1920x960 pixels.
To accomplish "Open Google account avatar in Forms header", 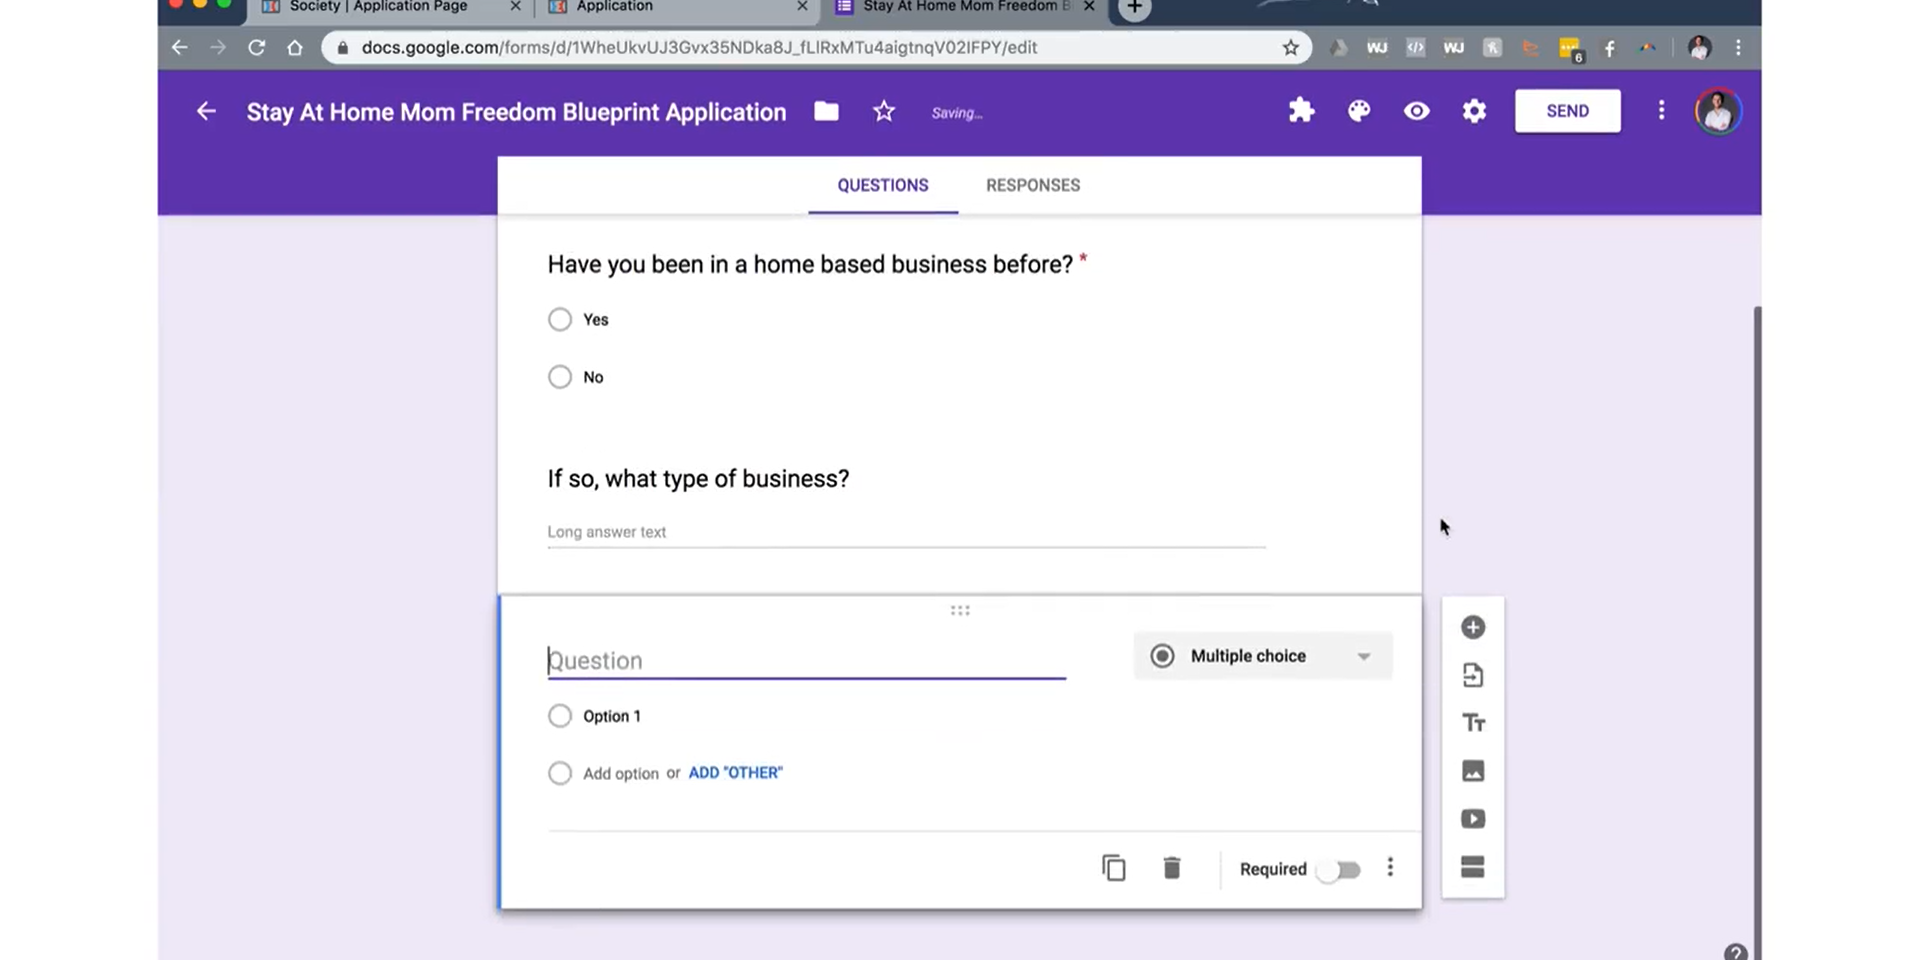I will [1718, 111].
